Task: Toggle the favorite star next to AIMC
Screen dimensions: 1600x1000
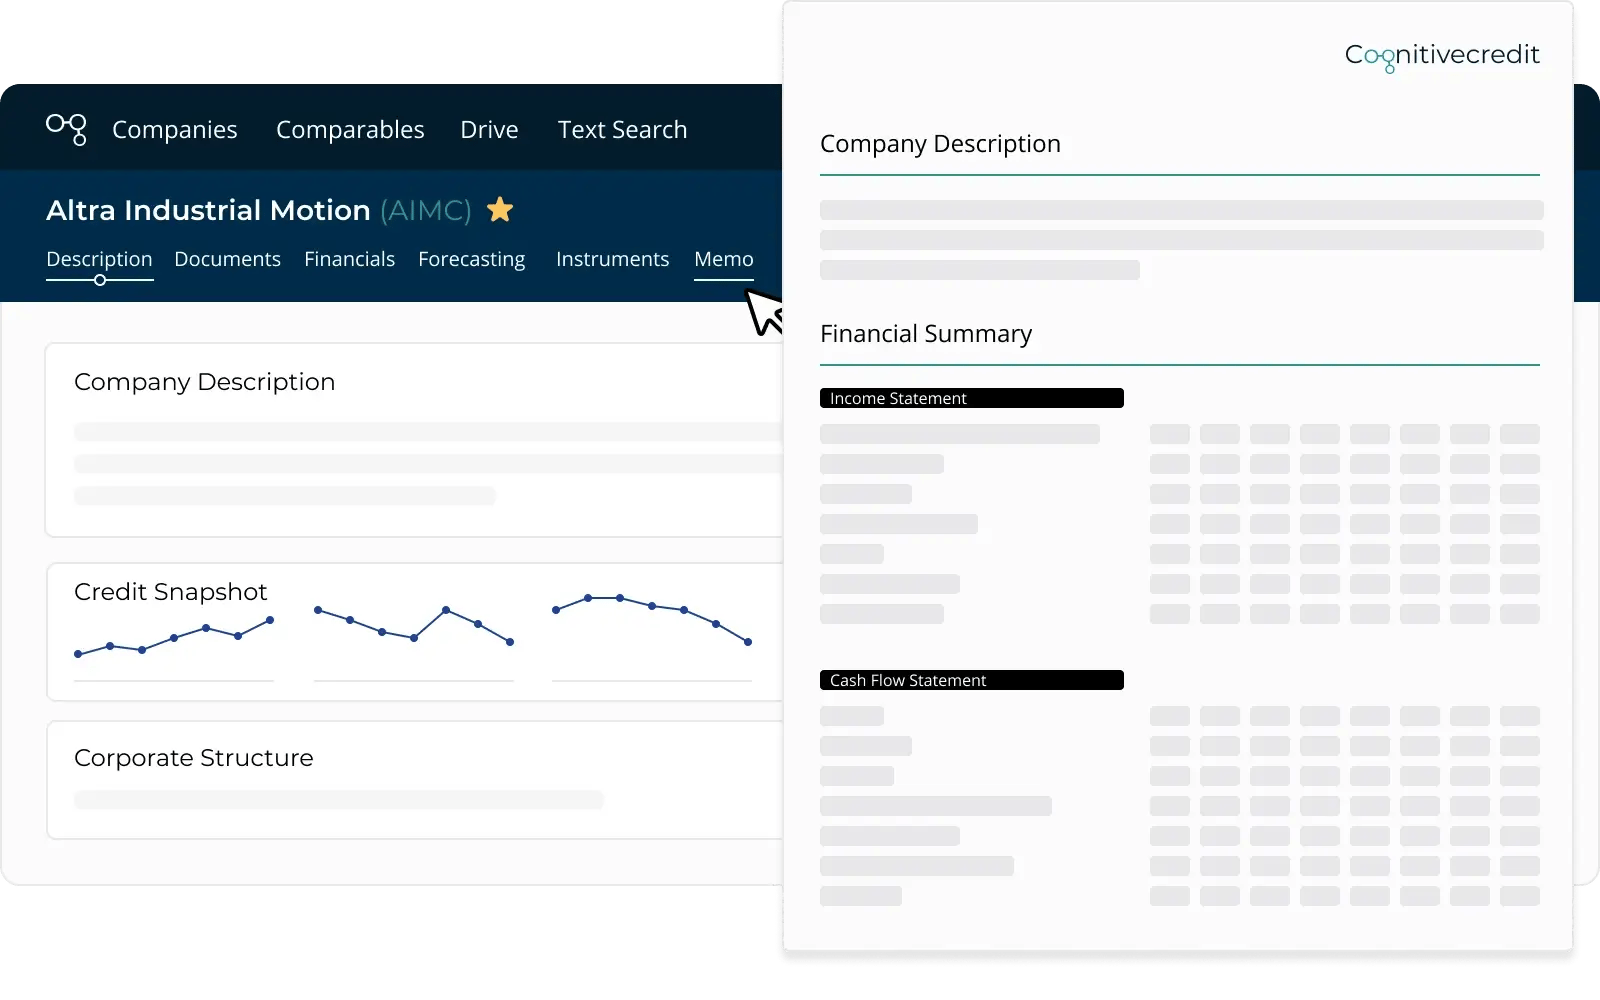Action: 500,209
